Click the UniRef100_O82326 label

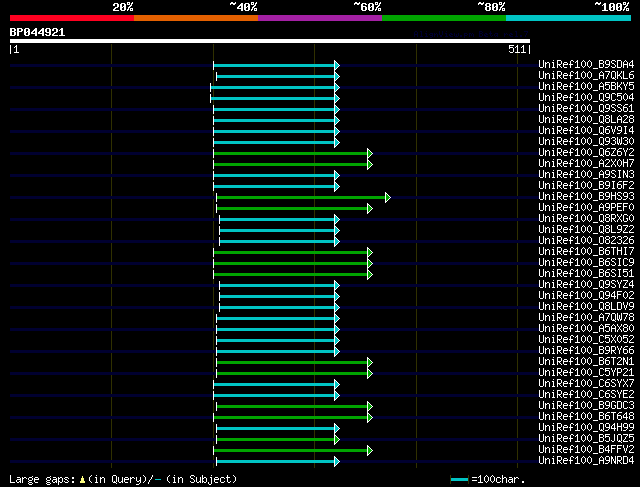[x=586, y=241]
